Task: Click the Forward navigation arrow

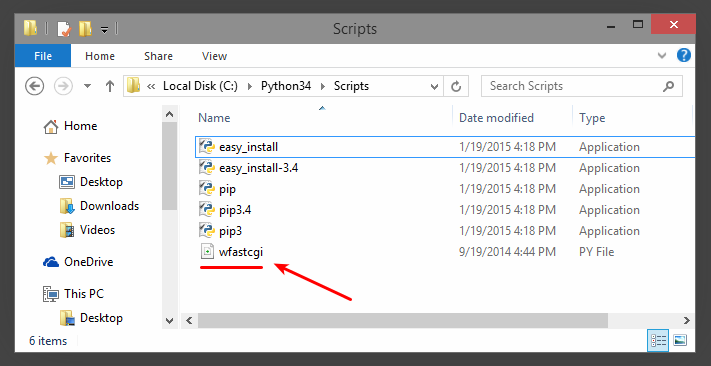Action: coord(63,86)
